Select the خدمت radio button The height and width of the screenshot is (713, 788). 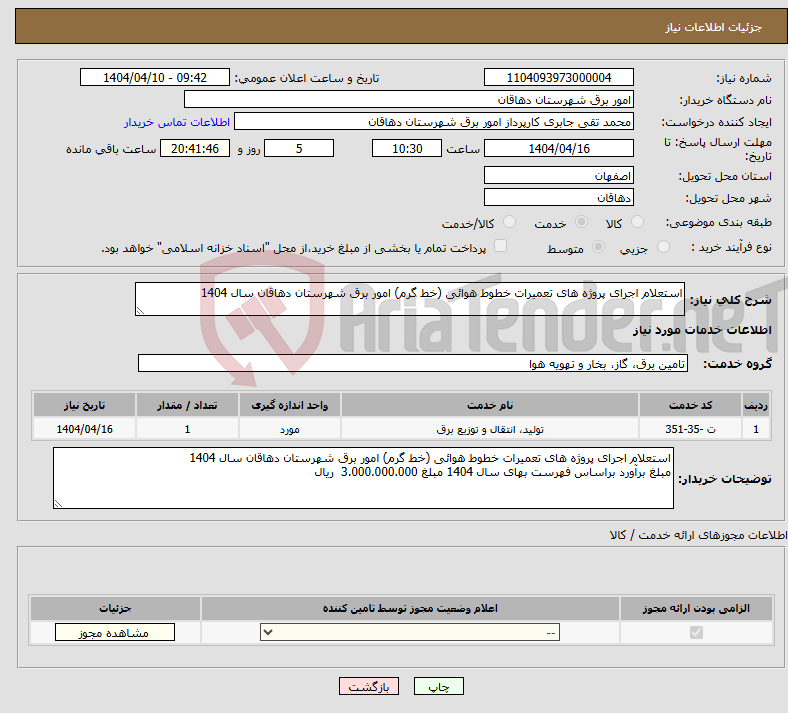pyautogui.click(x=581, y=222)
